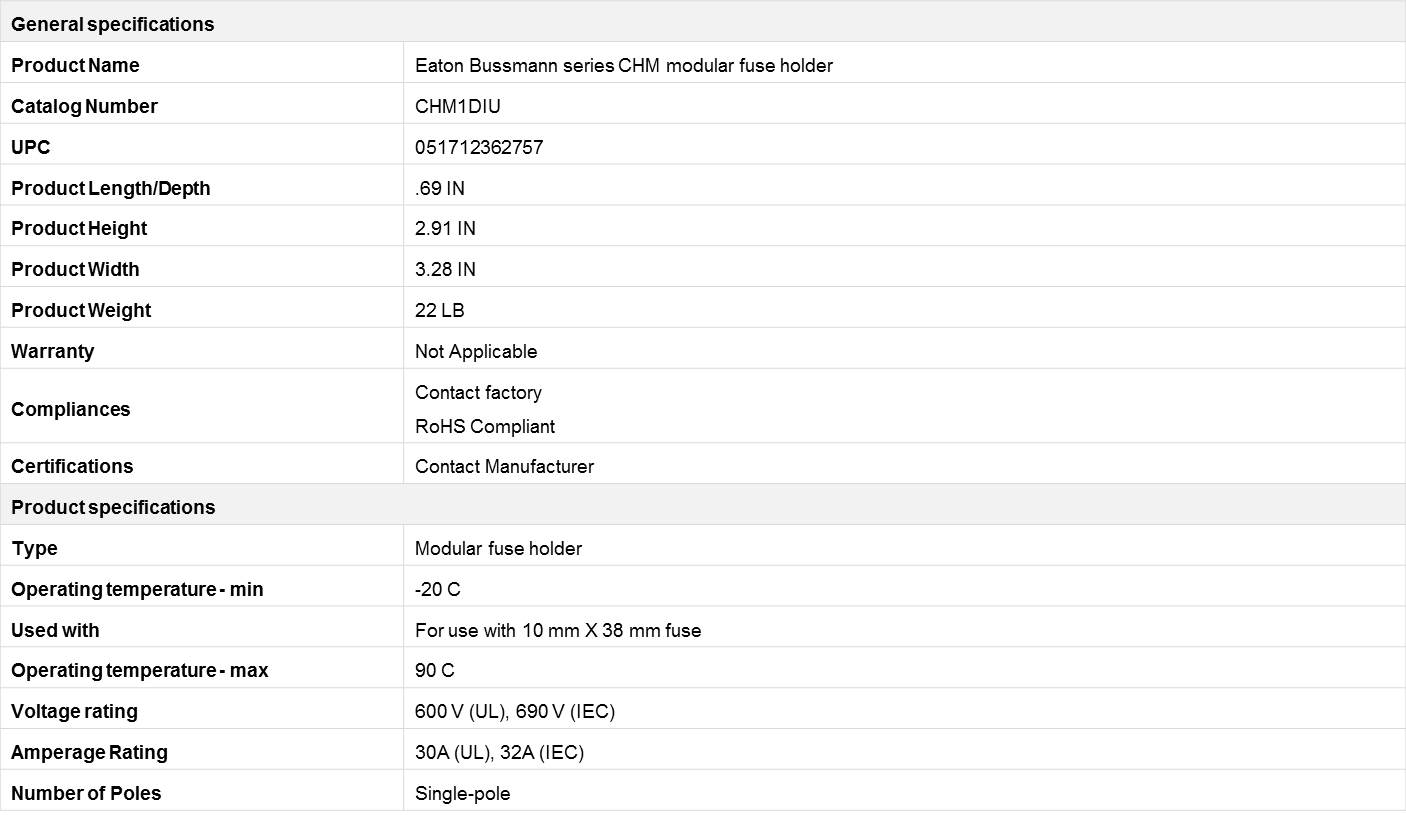Click the Contact Manufacturer certification value
This screenshot has width=1406, height=815.
(504, 466)
